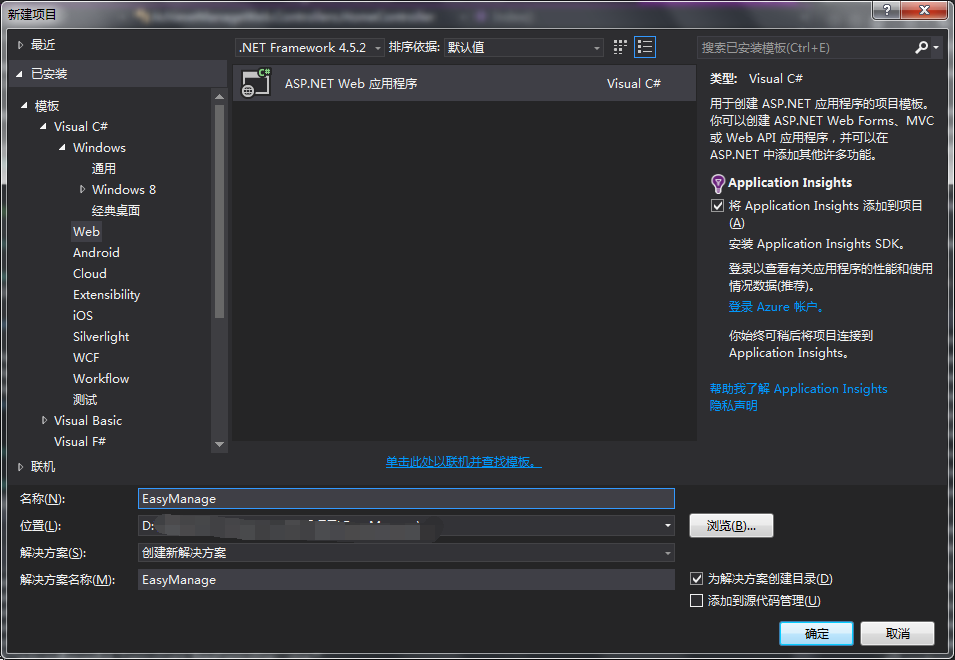Image resolution: width=955 pixels, height=660 pixels.
Task: Focus the installed templates search box
Action: point(805,47)
